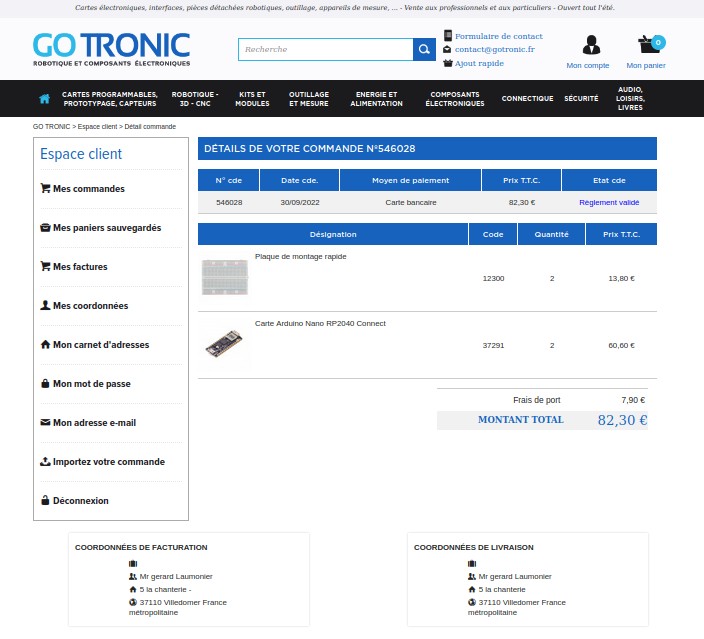Click the magnifier search button

pos(425,49)
